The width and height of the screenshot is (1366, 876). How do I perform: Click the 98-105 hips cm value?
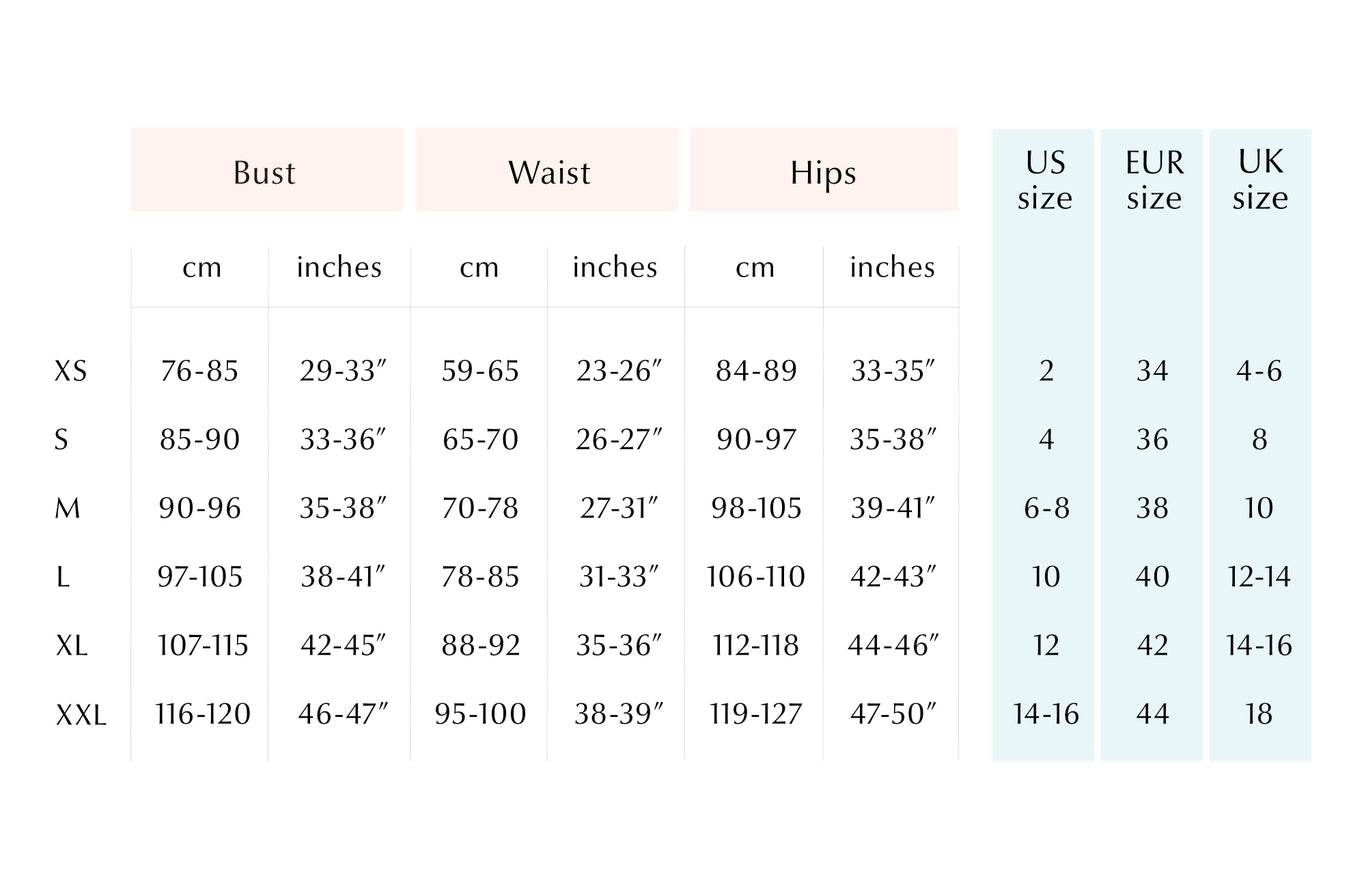[x=756, y=509]
